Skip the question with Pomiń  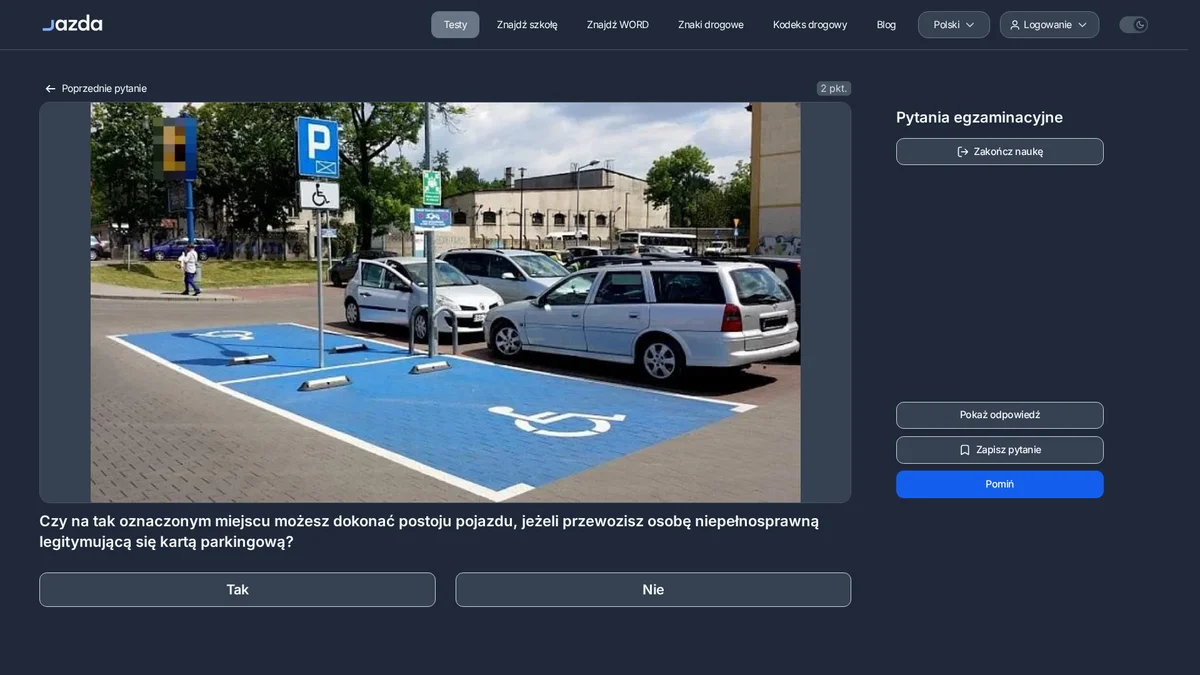[1000, 484]
